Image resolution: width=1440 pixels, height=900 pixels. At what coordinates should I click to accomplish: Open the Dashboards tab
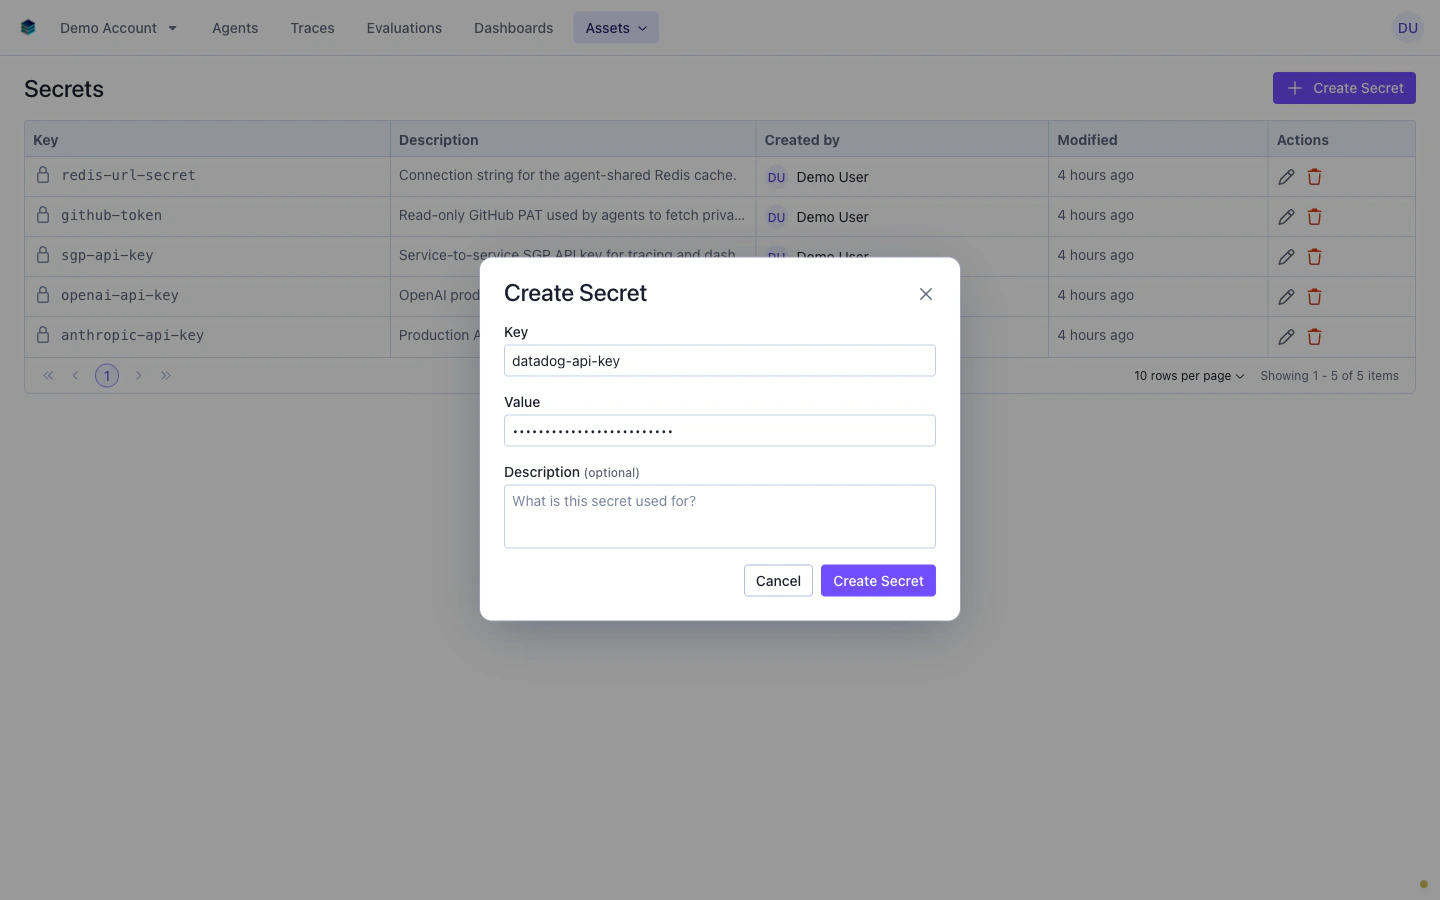click(513, 28)
